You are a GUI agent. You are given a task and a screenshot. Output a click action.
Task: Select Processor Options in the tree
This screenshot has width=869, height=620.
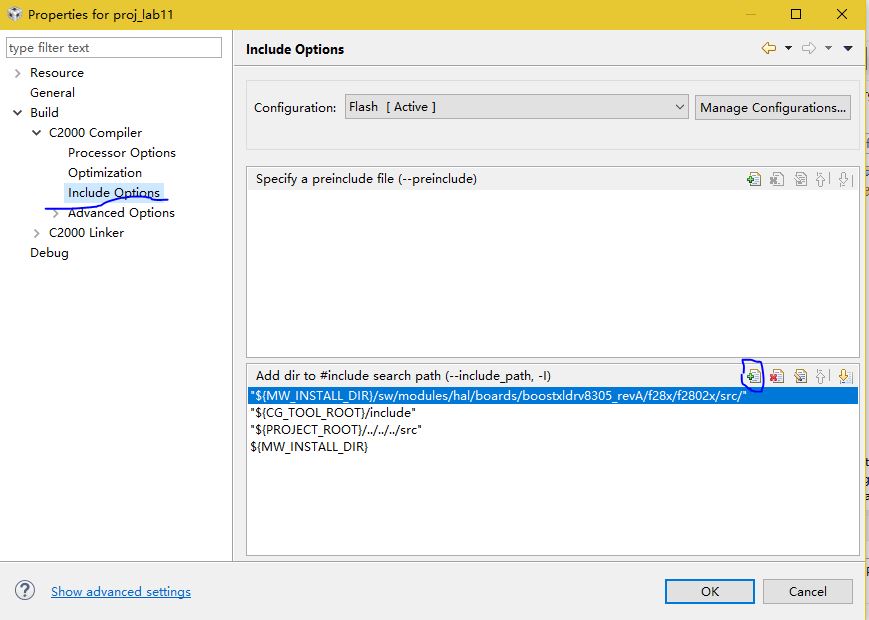pos(121,153)
